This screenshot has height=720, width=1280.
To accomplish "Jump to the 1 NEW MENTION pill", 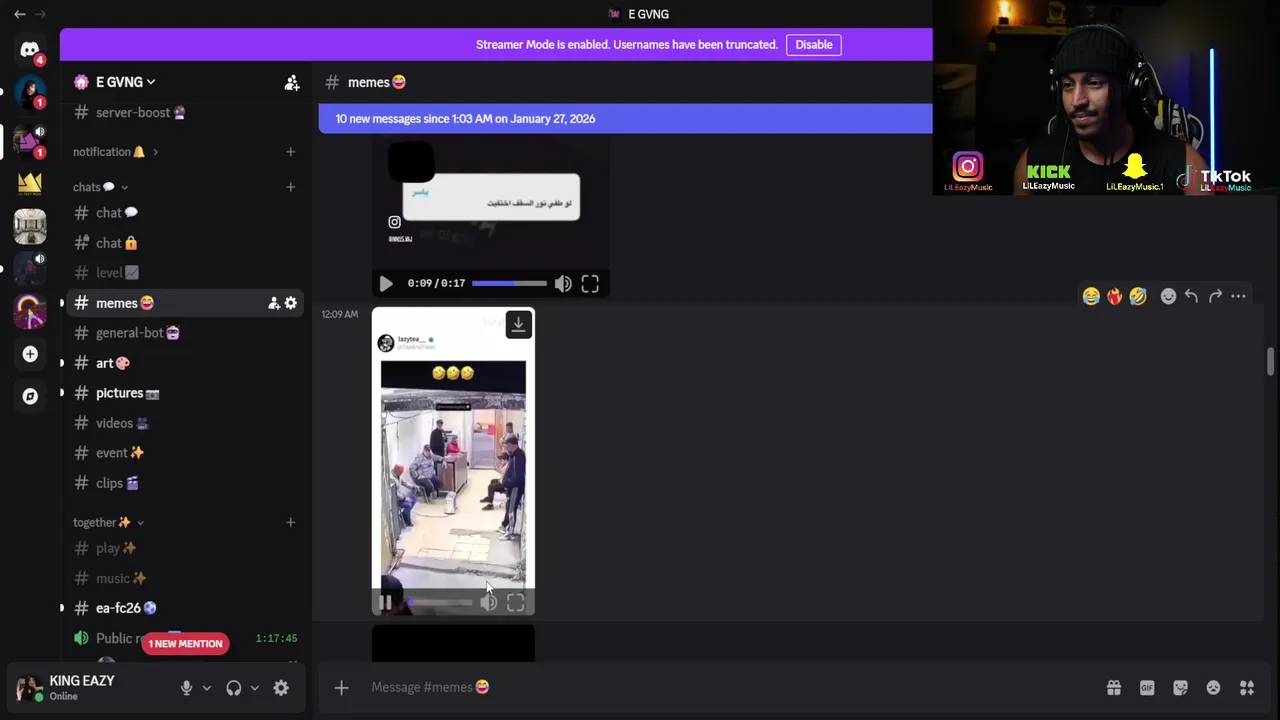I will [x=185, y=644].
